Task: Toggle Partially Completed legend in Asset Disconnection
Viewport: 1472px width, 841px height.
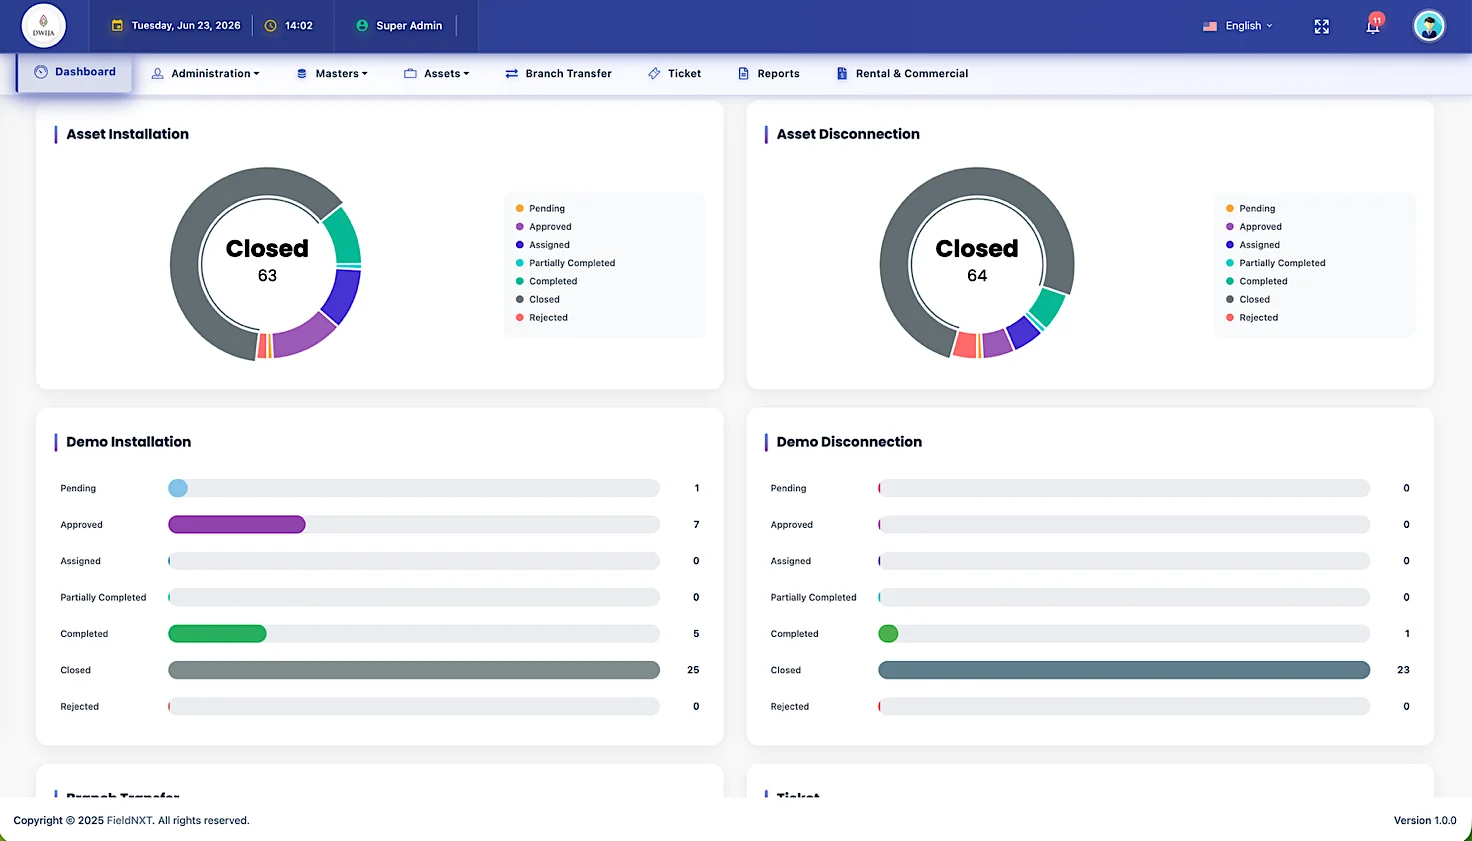Action: click(1275, 263)
